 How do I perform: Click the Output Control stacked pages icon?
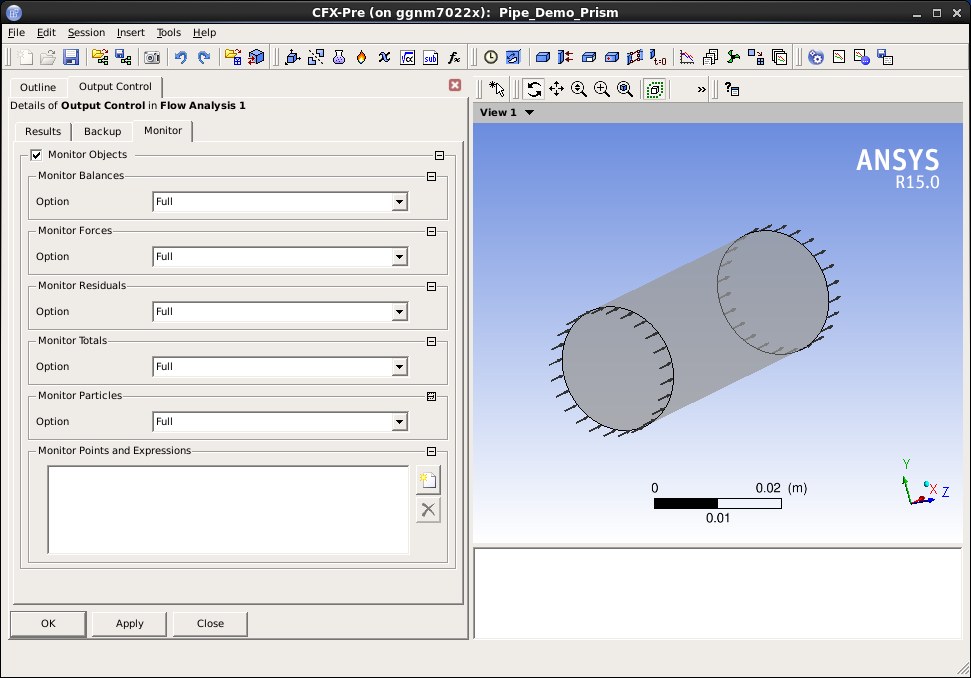pyautogui.click(x=710, y=58)
